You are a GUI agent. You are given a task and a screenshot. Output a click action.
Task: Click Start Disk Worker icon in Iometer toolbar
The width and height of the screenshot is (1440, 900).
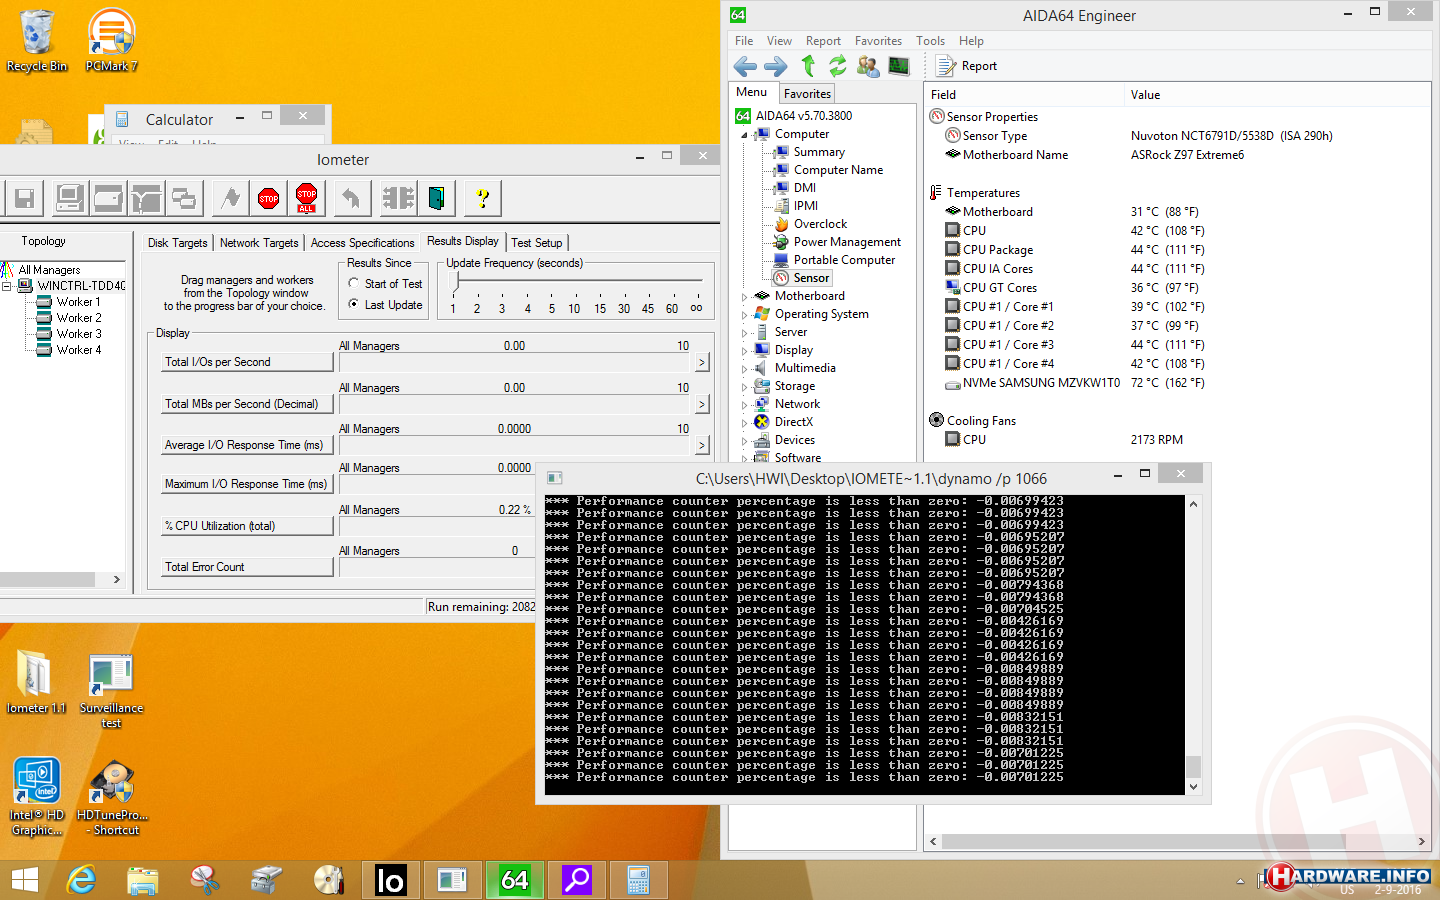[x=108, y=198]
